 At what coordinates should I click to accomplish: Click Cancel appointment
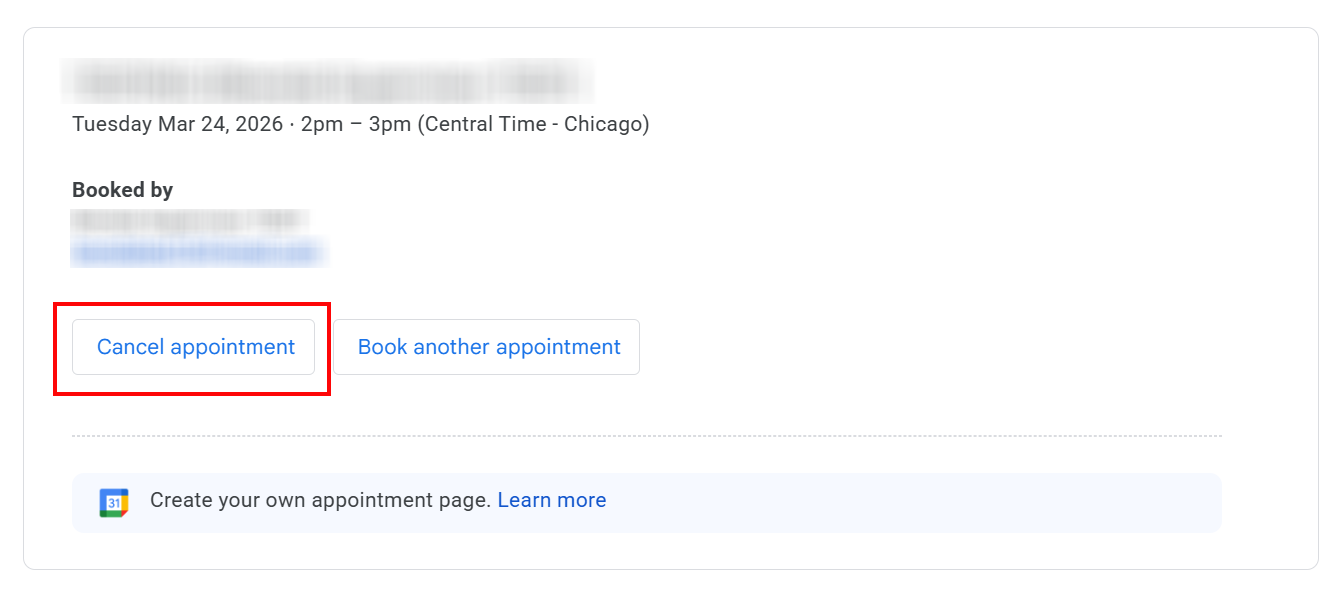coord(194,347)
